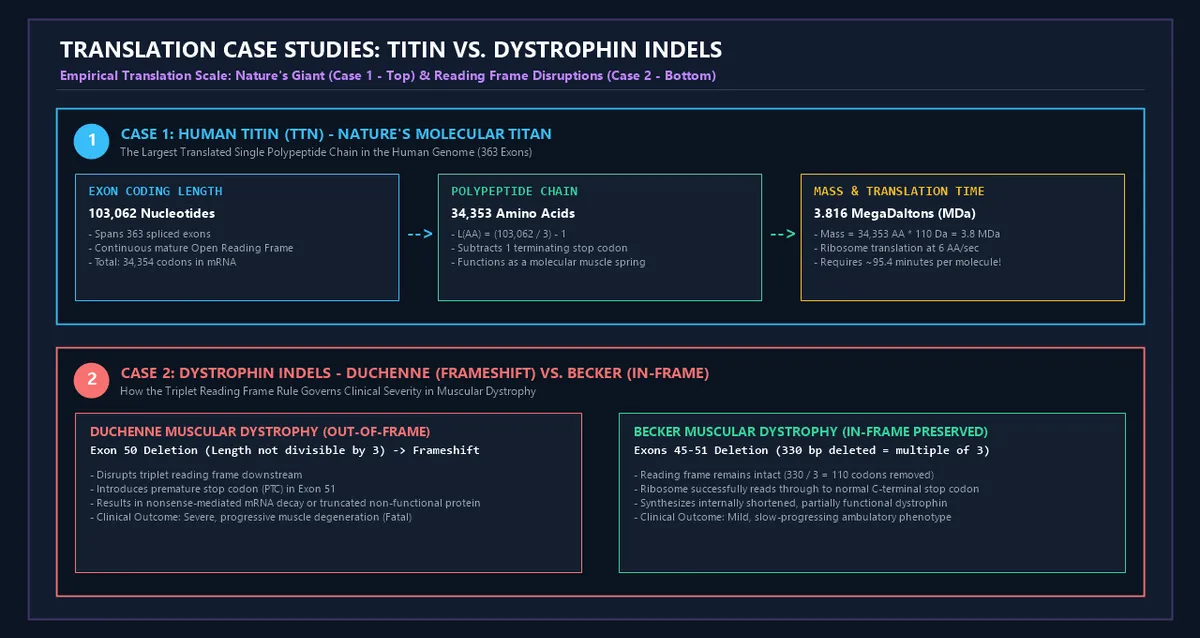Click 'Ribosome translation at 6 AA/sec'
This screenshot has height=638, width=1200.
895,248
